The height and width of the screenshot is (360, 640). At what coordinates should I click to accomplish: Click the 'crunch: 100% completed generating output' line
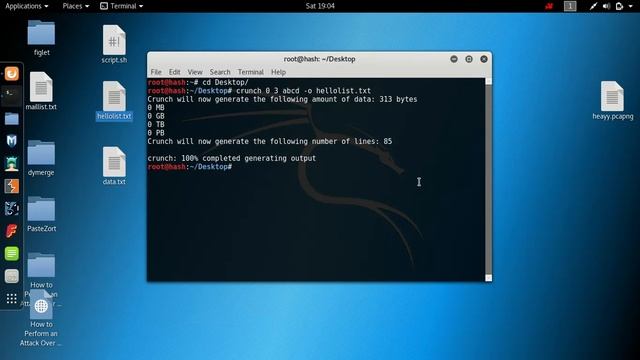(231, 158)
